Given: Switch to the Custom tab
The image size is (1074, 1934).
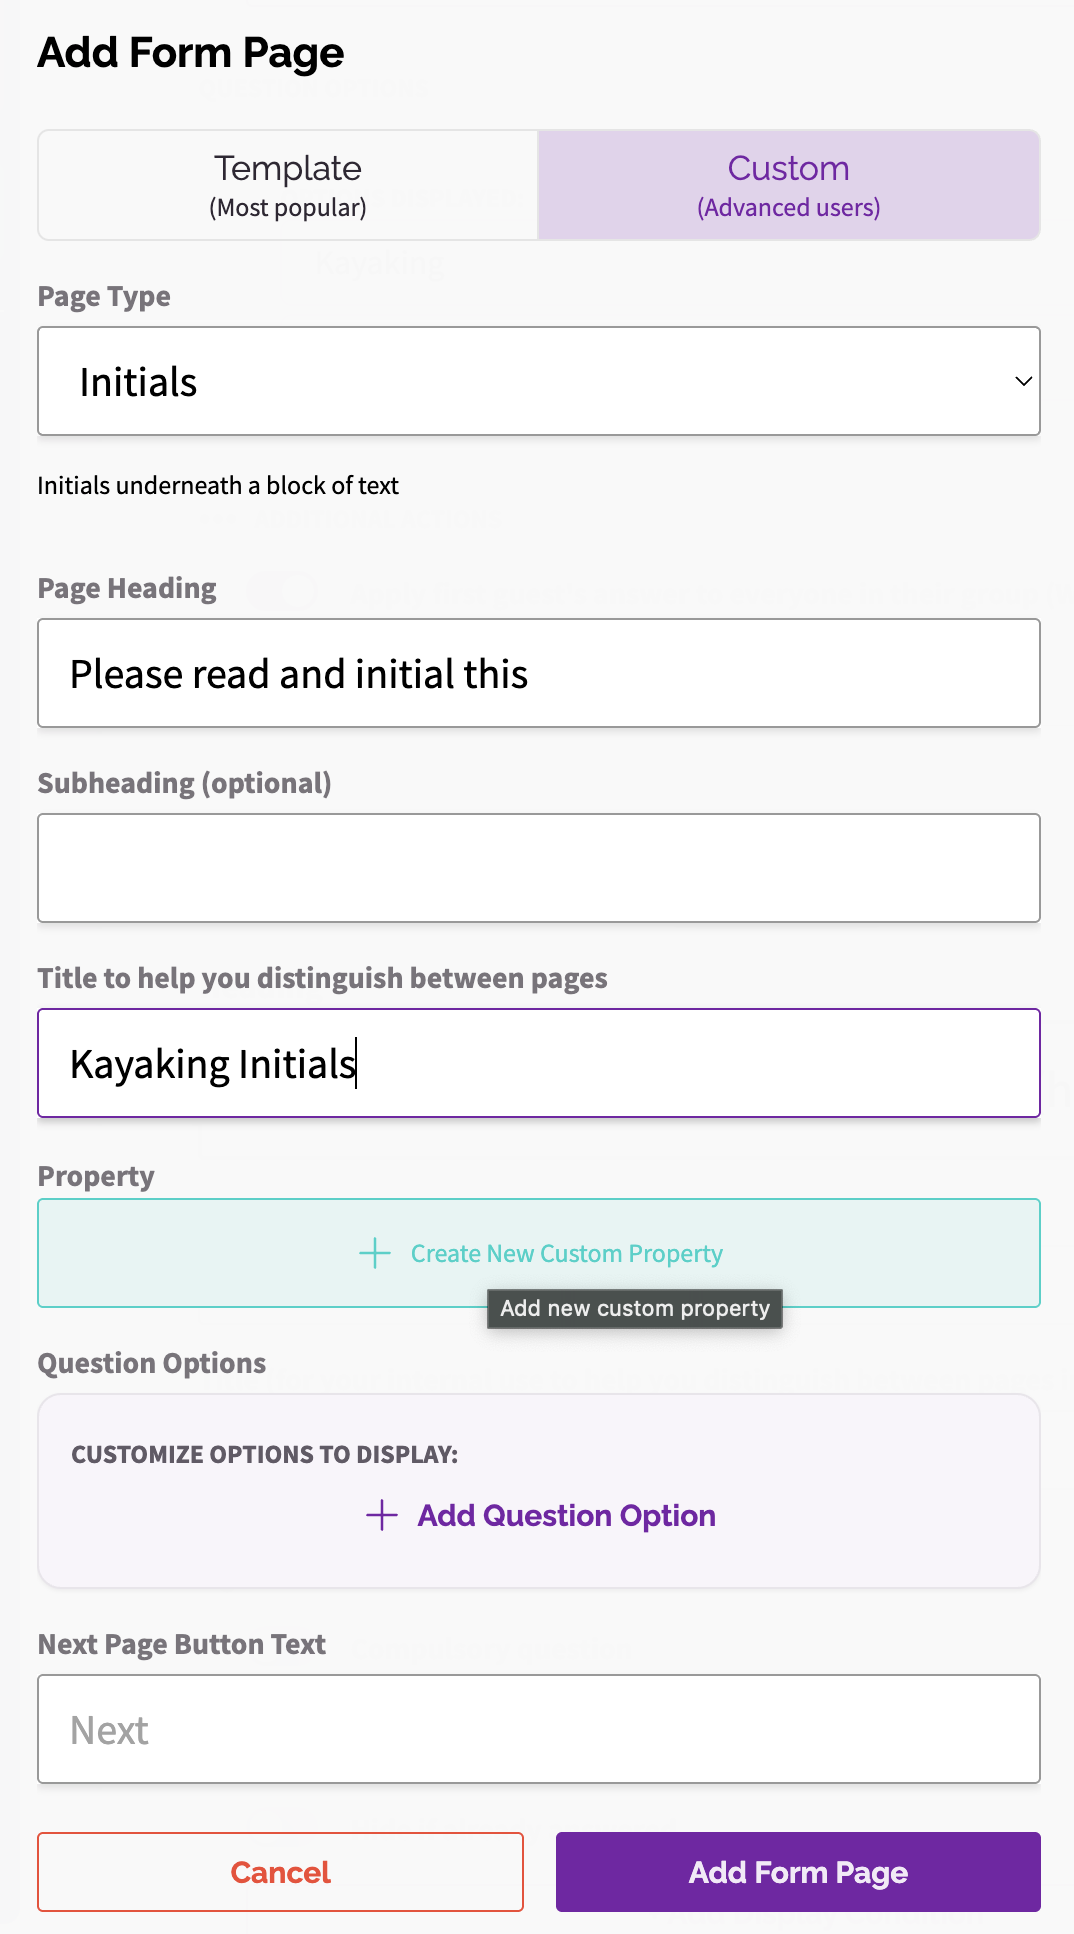Looking at the screenshot, I should (x=788, y=184).
